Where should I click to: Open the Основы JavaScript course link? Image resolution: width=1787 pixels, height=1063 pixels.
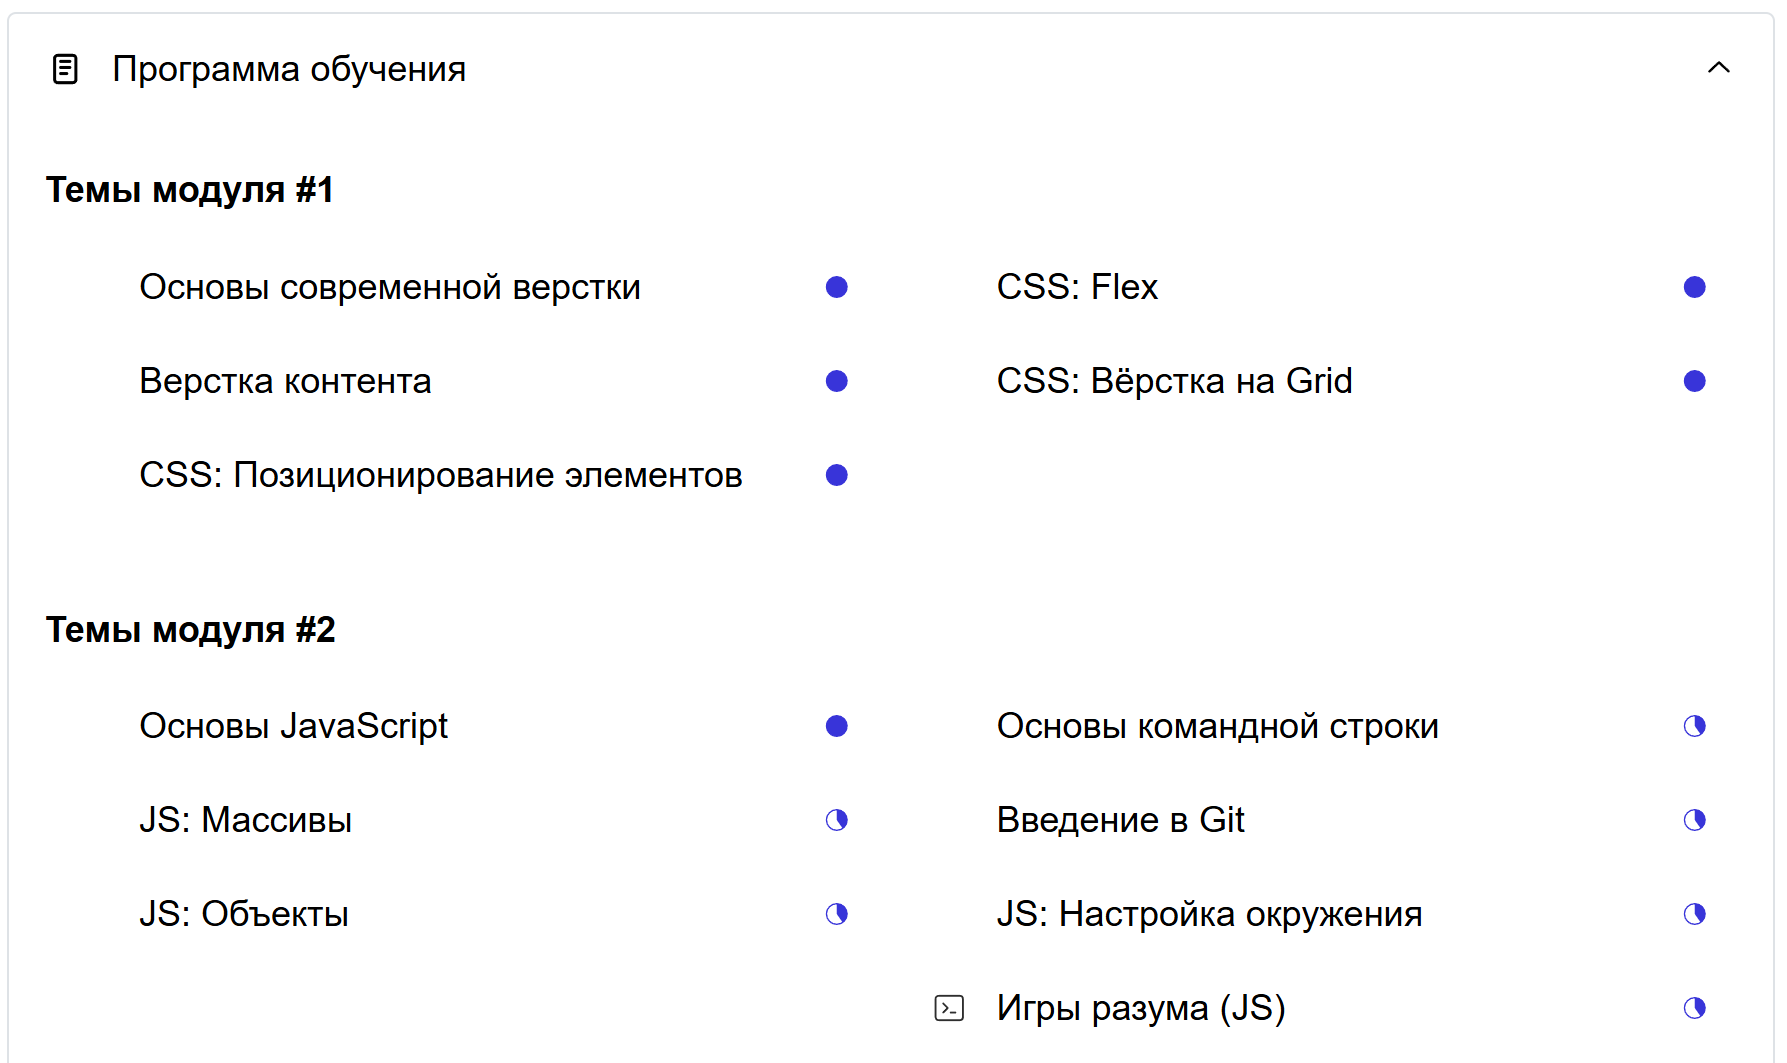[293, 726]
